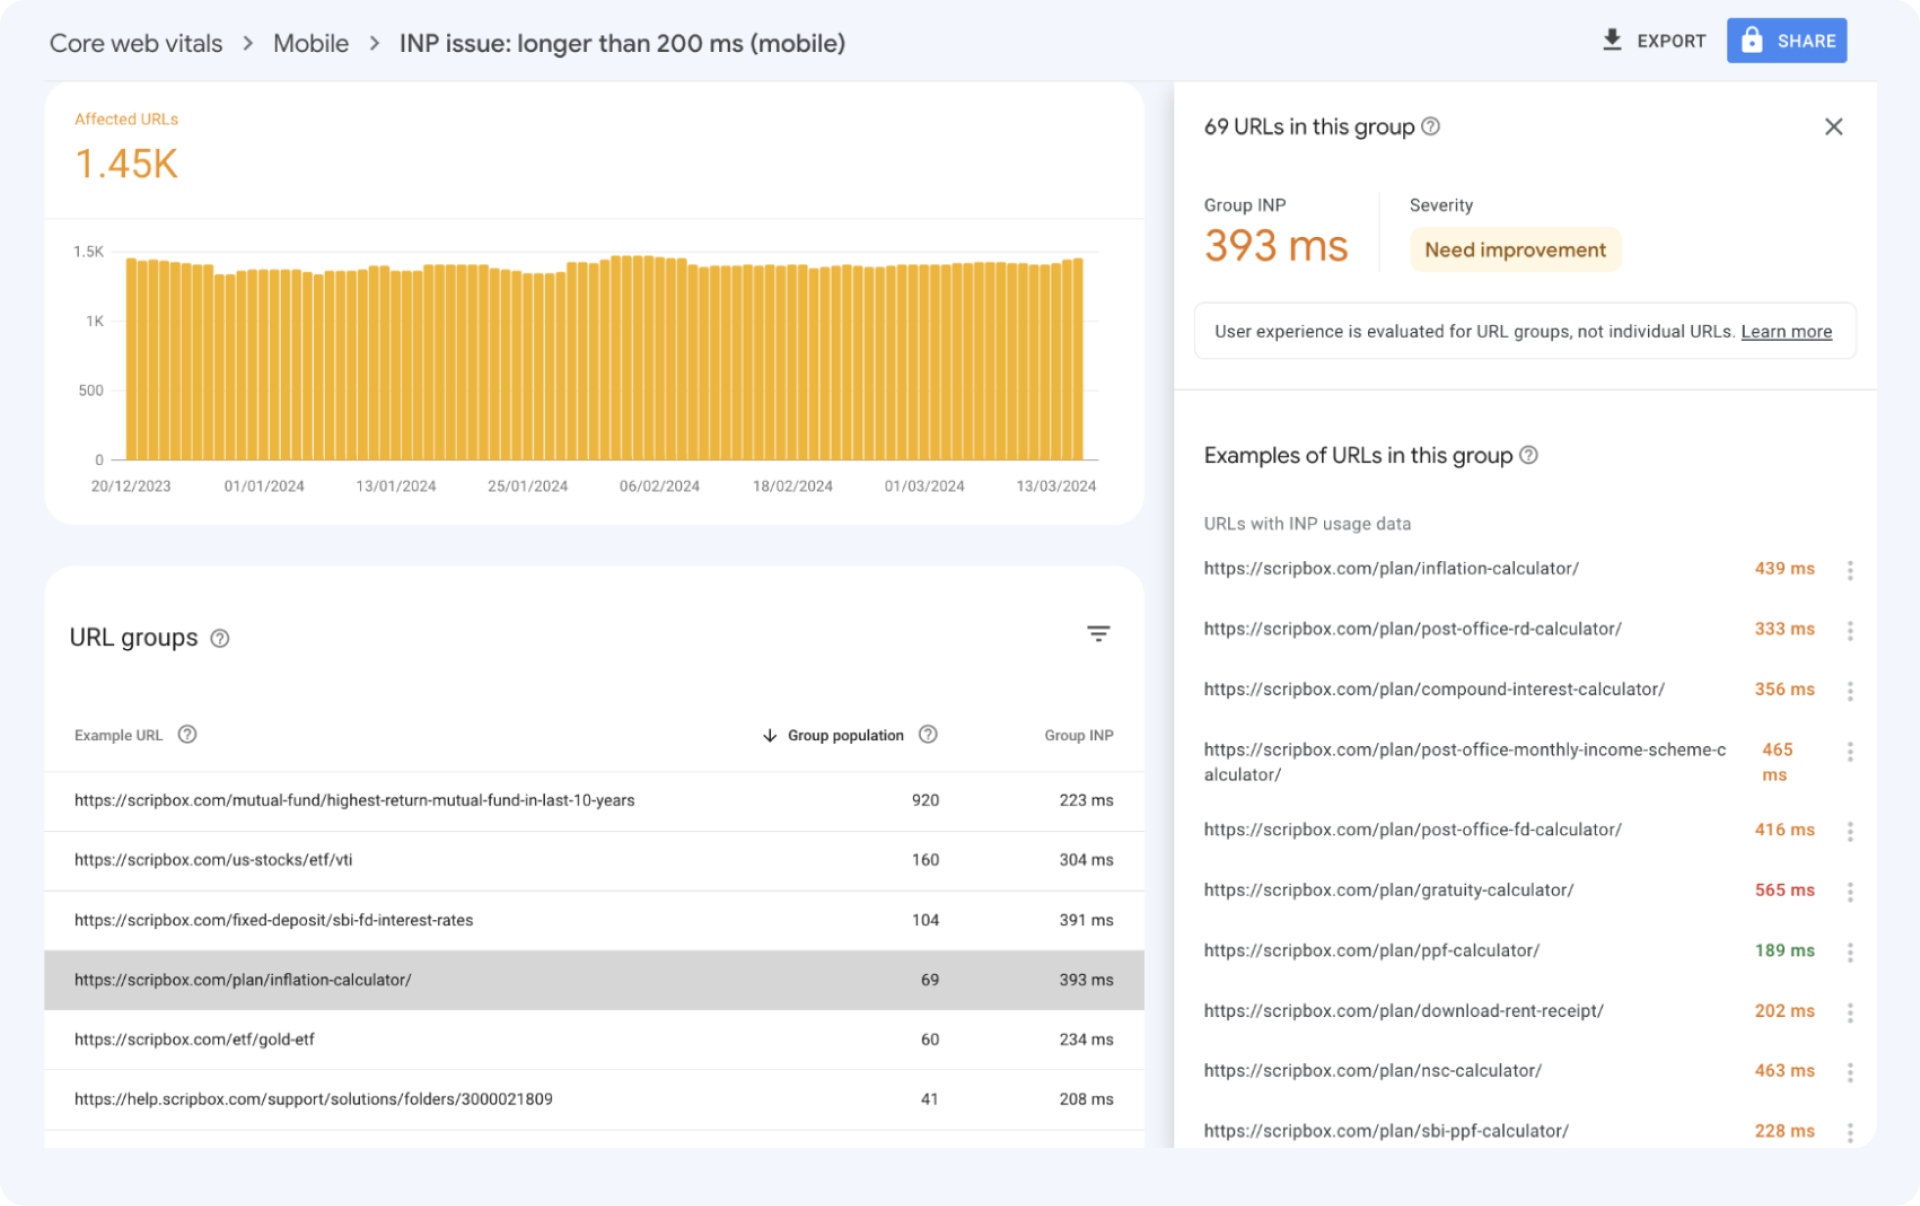
Task: Click example URL plan/inflation-calculator in right panel
Action: [1391, 568]
